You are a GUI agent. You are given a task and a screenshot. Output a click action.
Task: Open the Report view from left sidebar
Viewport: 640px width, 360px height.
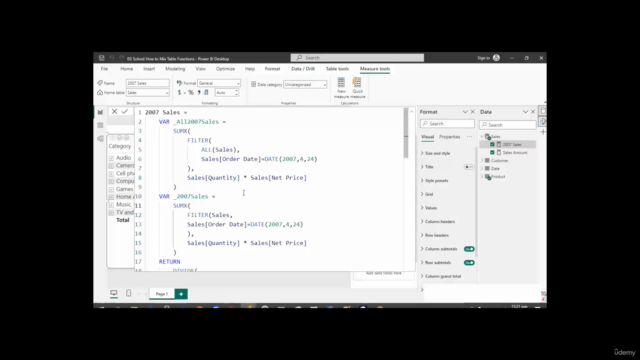coord(100,112)
